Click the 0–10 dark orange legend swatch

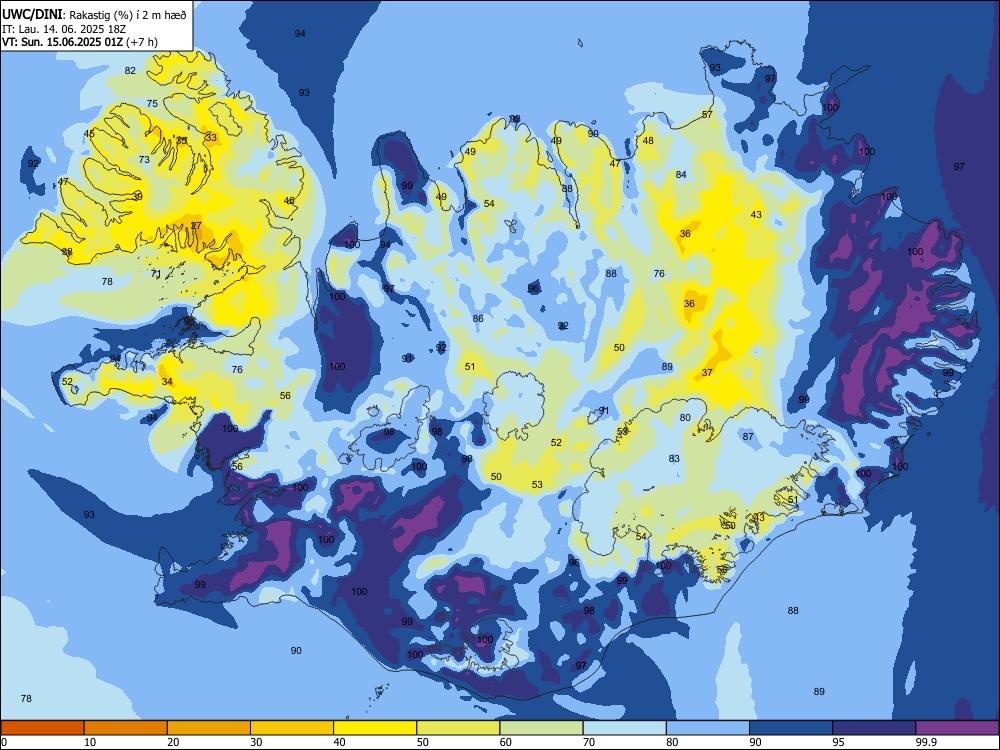(x=42, y=728)
